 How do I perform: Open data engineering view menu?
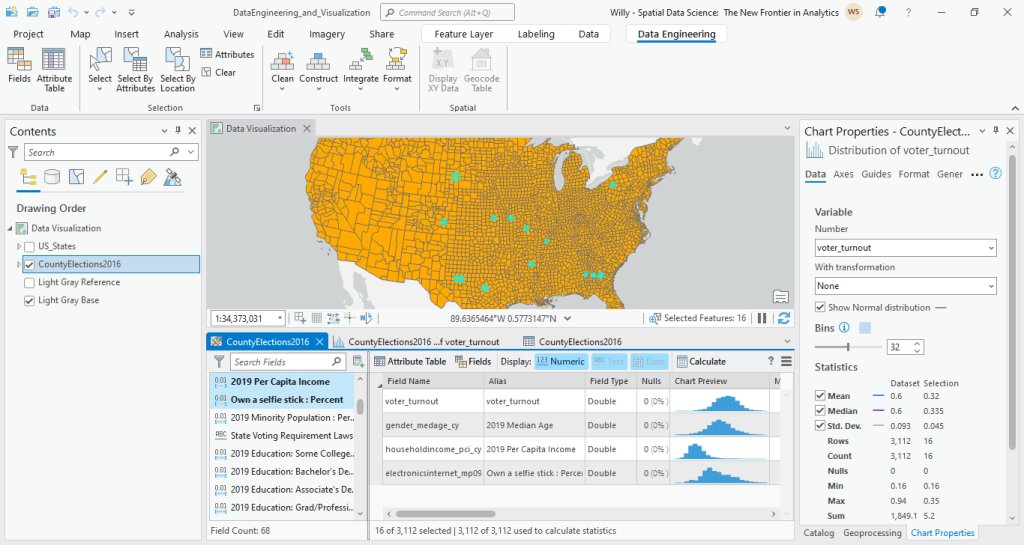point(786,361)
